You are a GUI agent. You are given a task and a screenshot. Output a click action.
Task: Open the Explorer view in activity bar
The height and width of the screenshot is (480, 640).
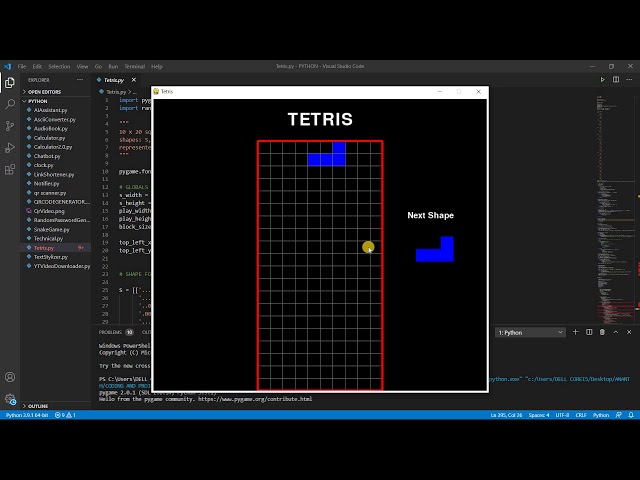(10, 83)
